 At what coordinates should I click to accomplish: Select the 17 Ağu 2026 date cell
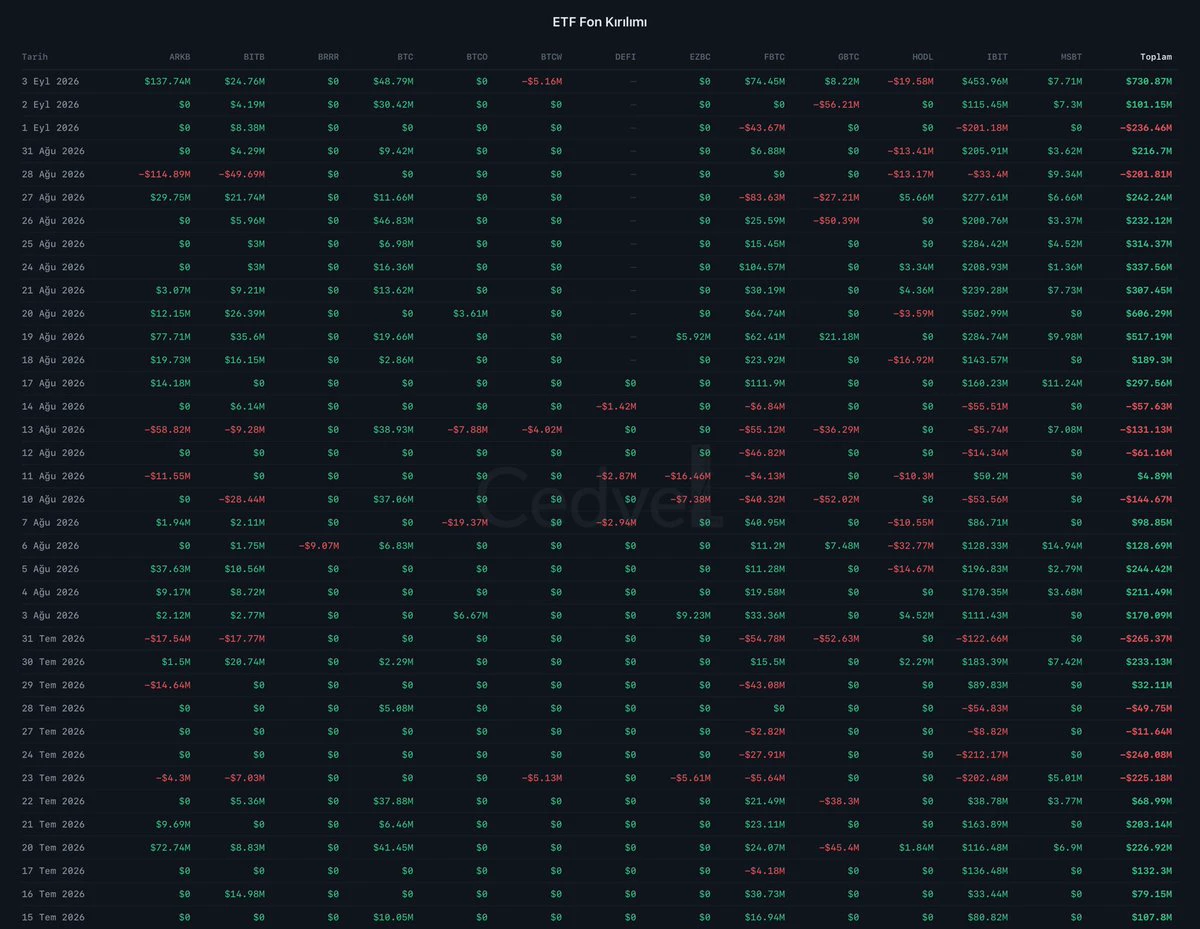click(53, 383)
